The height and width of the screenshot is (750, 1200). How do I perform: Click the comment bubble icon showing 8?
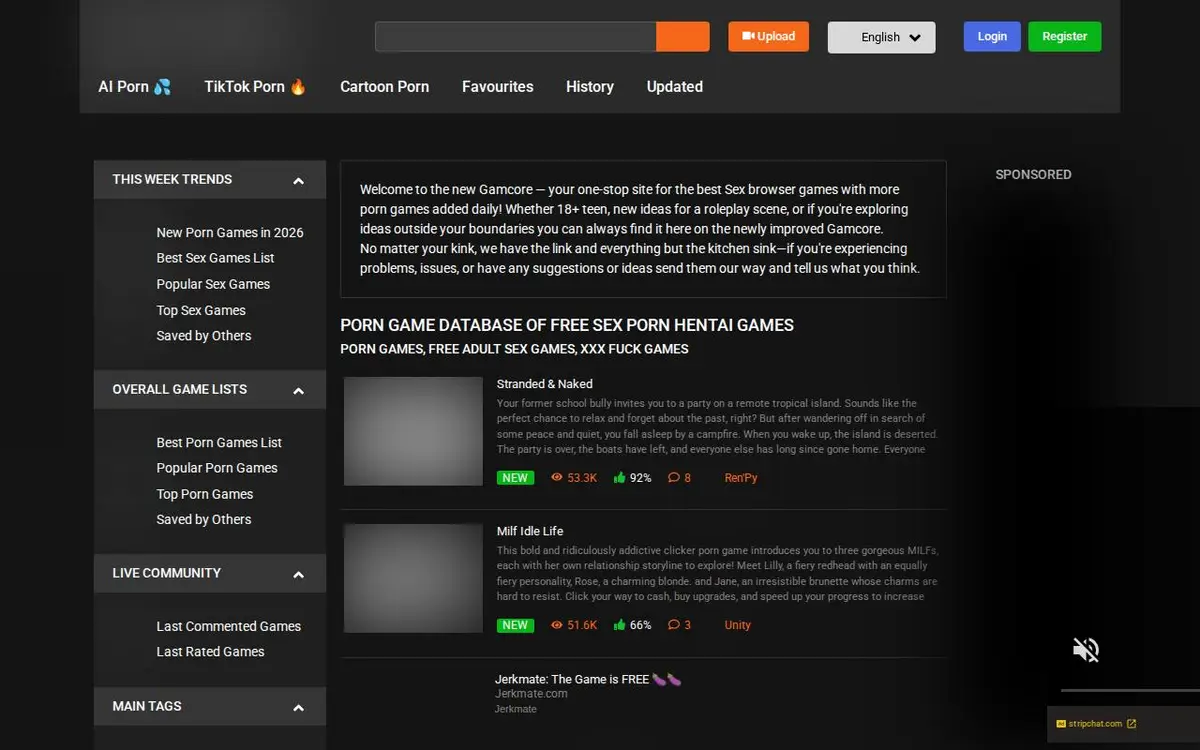673,478
